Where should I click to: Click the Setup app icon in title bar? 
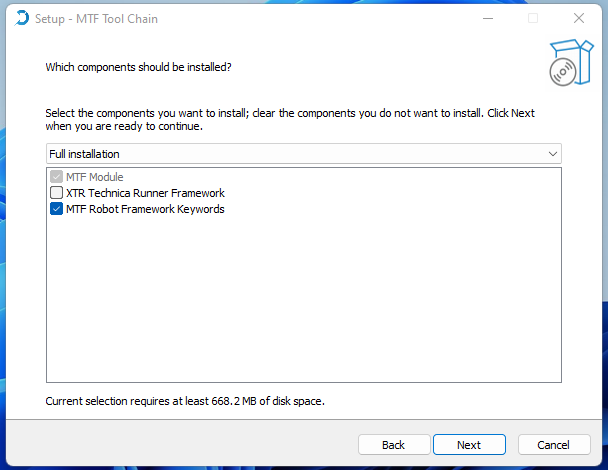click(x=21, y=18)
